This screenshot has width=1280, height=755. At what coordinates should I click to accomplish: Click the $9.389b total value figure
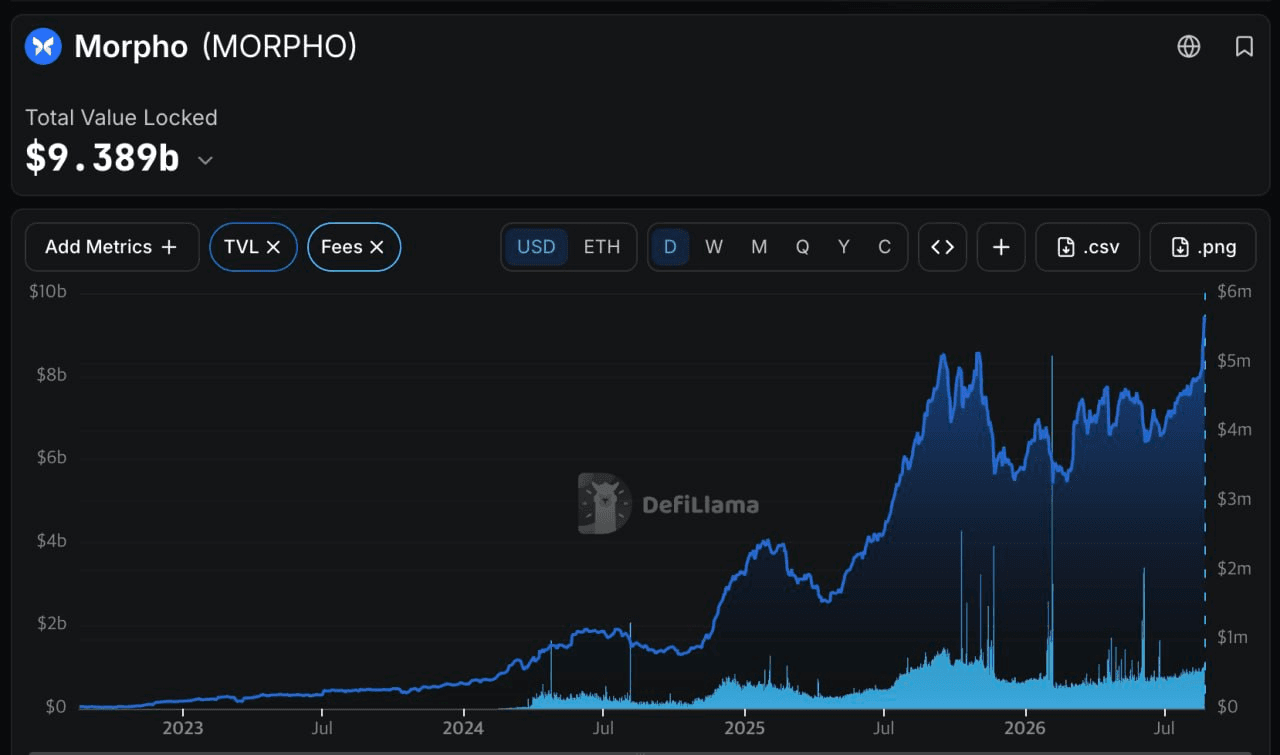tap(102, 157)
